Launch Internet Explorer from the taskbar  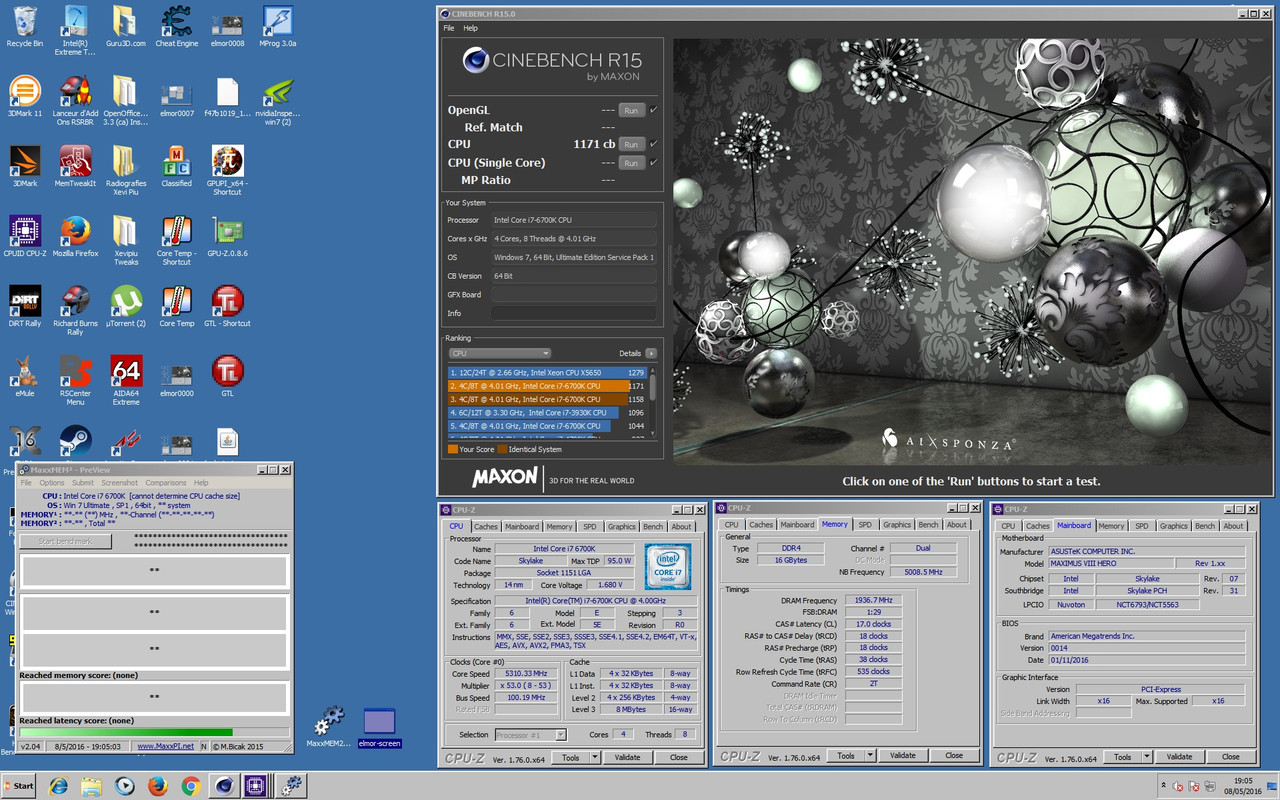coord(57,786)
